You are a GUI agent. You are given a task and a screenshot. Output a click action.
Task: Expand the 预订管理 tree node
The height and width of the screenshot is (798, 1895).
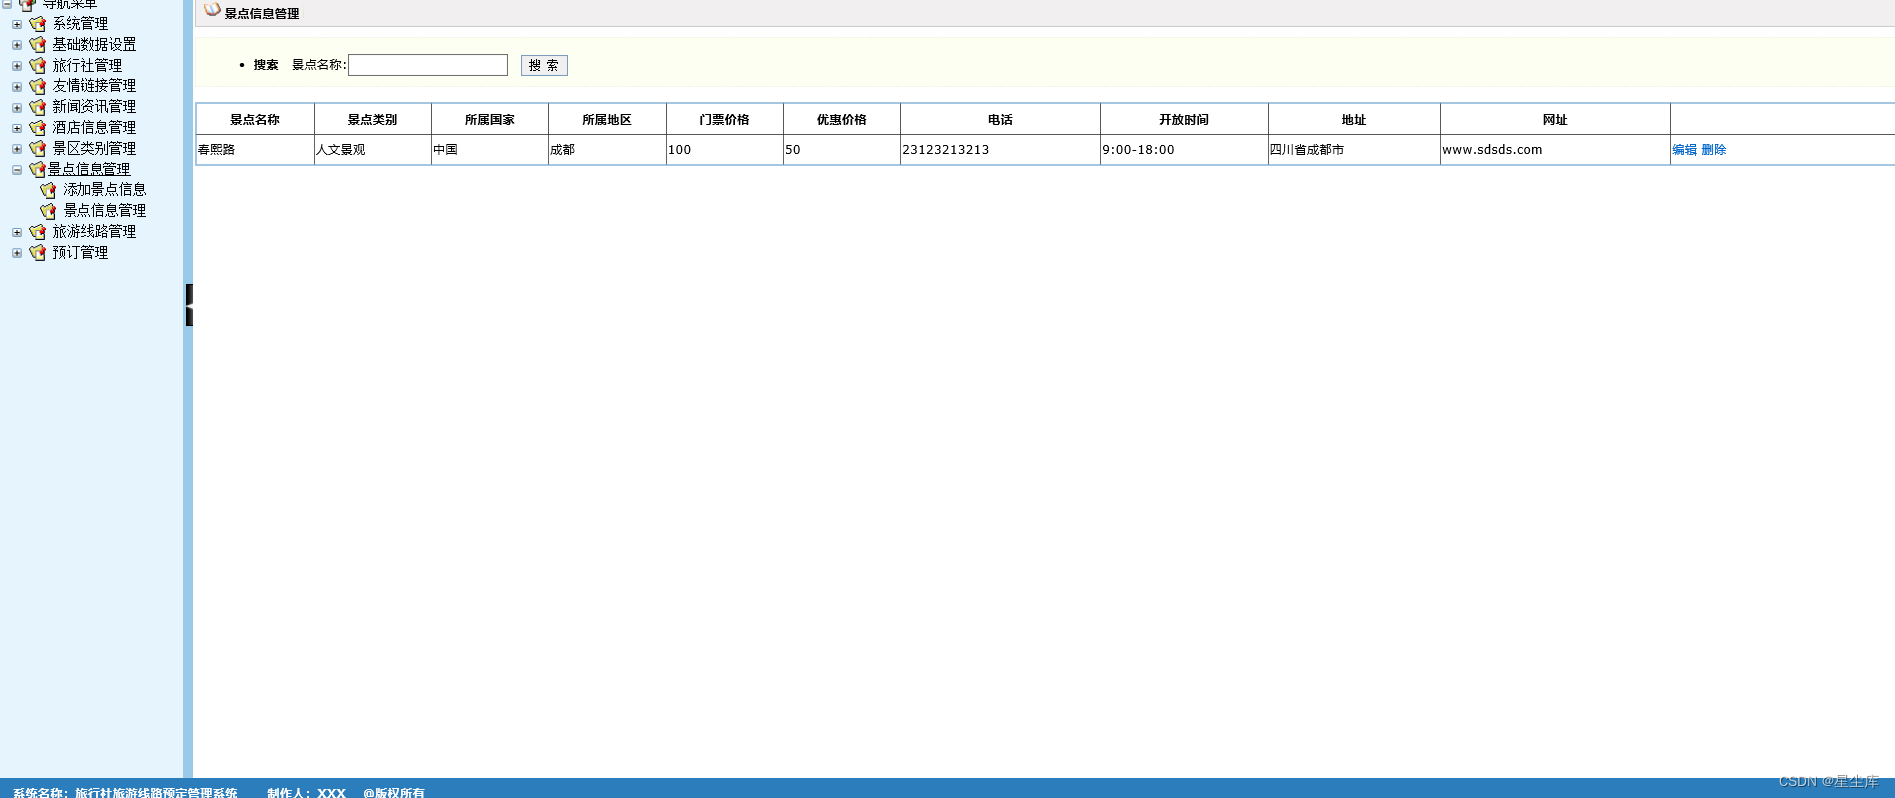click(x=17, y=253)
